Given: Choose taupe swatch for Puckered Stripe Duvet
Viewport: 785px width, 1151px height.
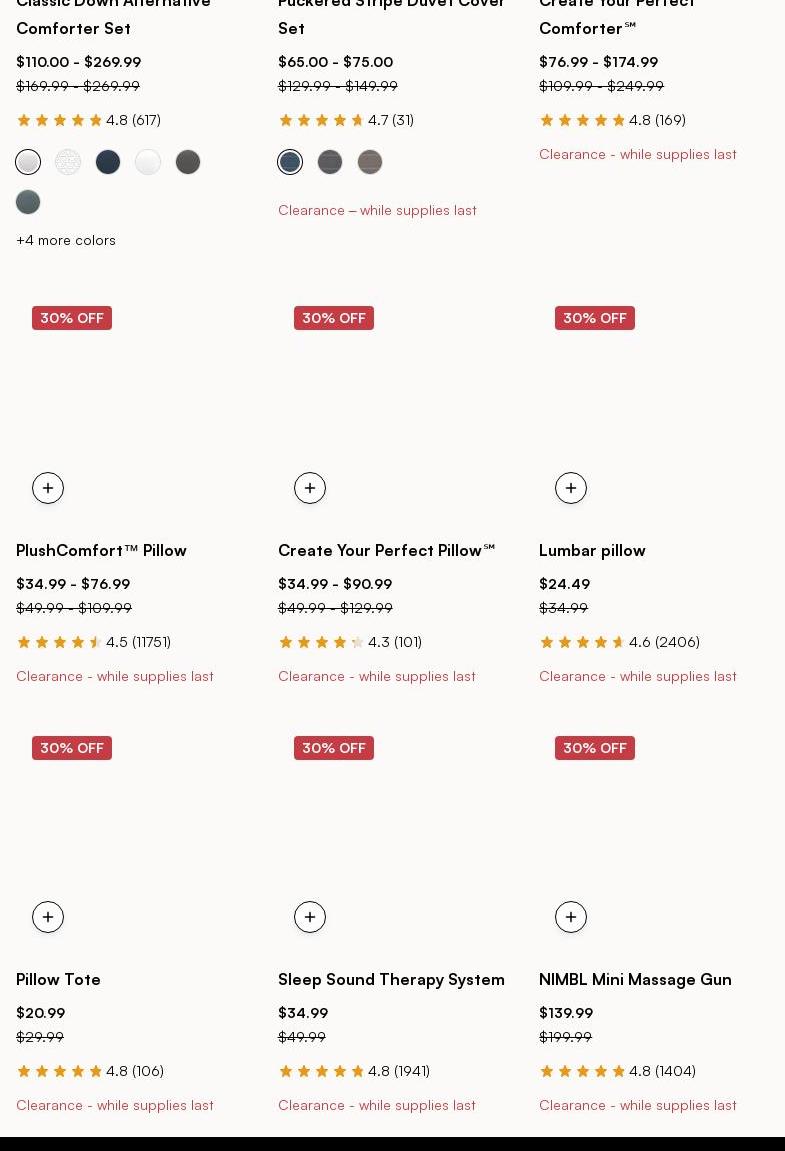Looking at the screenshot, I should click(370, 162).
